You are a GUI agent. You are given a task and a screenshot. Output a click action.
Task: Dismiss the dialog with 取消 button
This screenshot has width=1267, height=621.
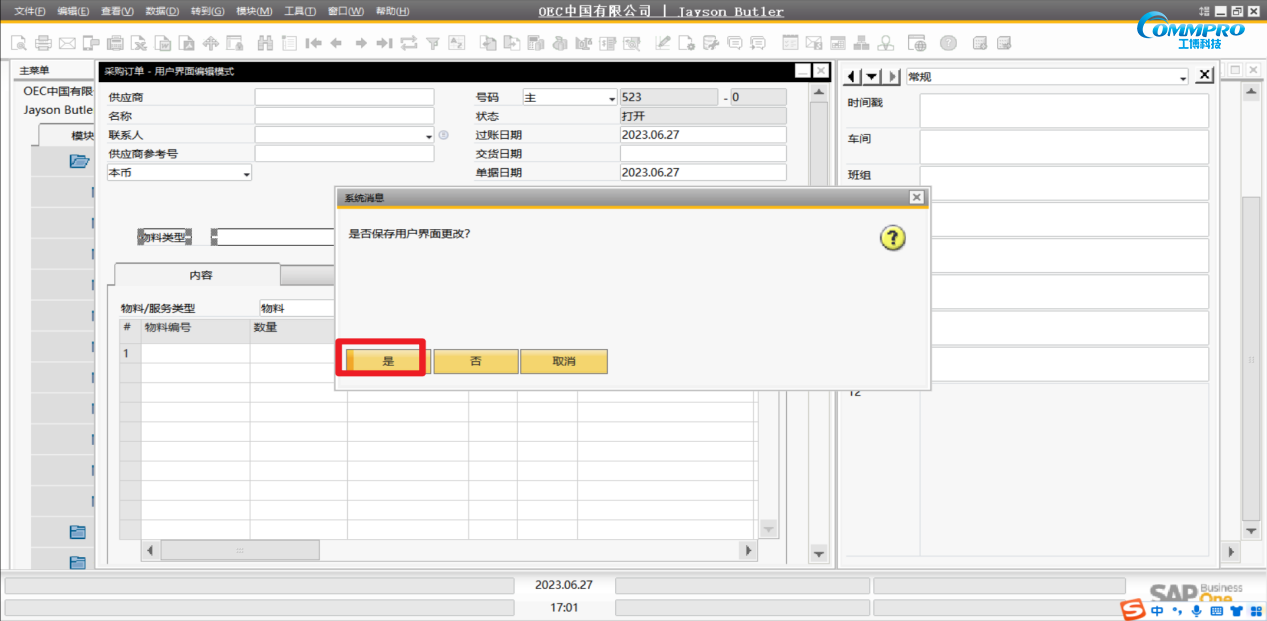(563, 361)
